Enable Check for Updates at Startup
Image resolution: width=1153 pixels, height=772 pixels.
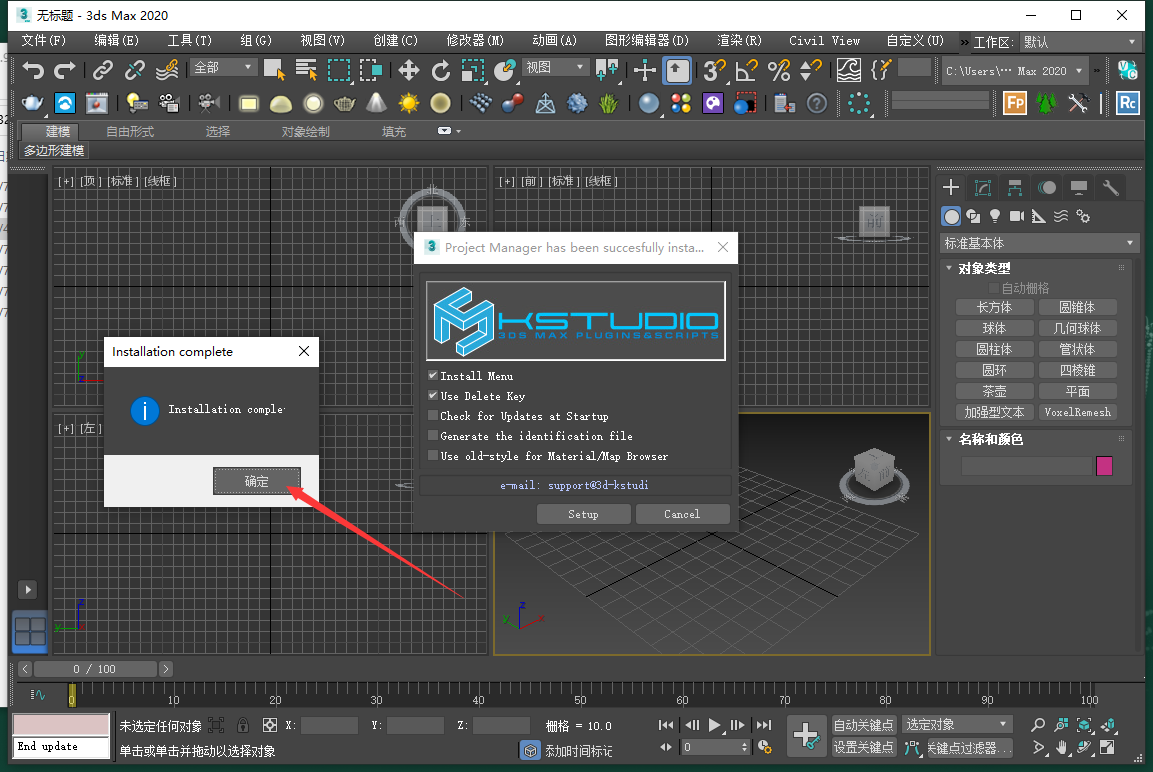[433, 415]
